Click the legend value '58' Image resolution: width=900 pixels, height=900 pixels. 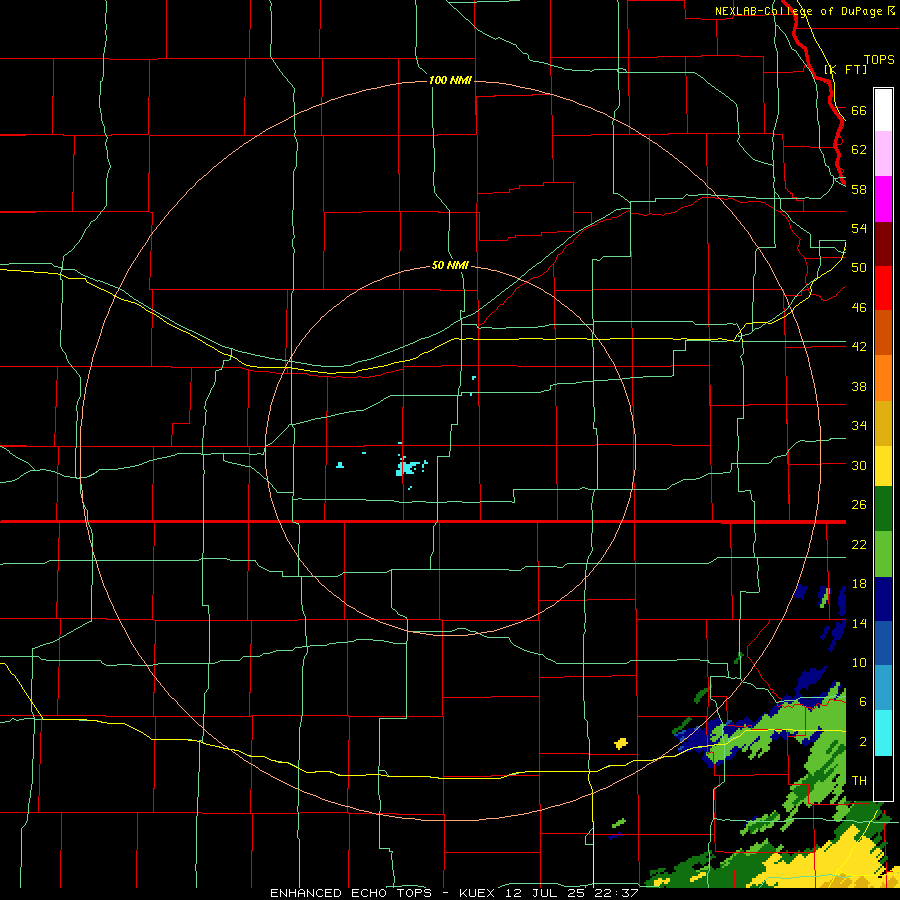pos(859,189)
